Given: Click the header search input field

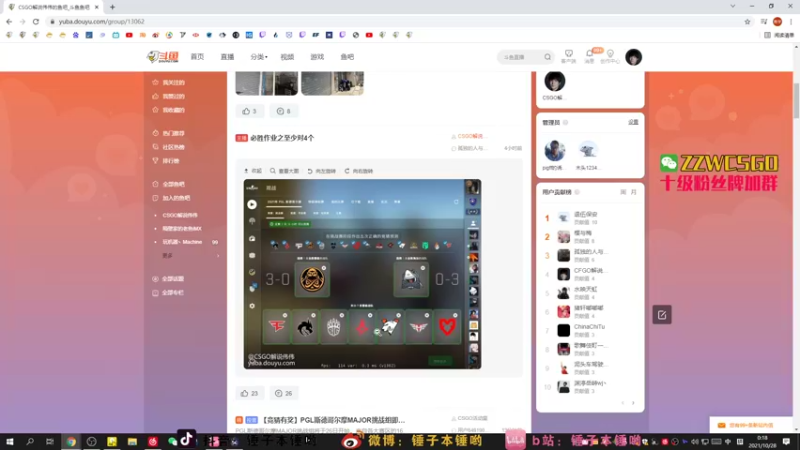Looking at the screenshot, I should click(x=520, y=57).
